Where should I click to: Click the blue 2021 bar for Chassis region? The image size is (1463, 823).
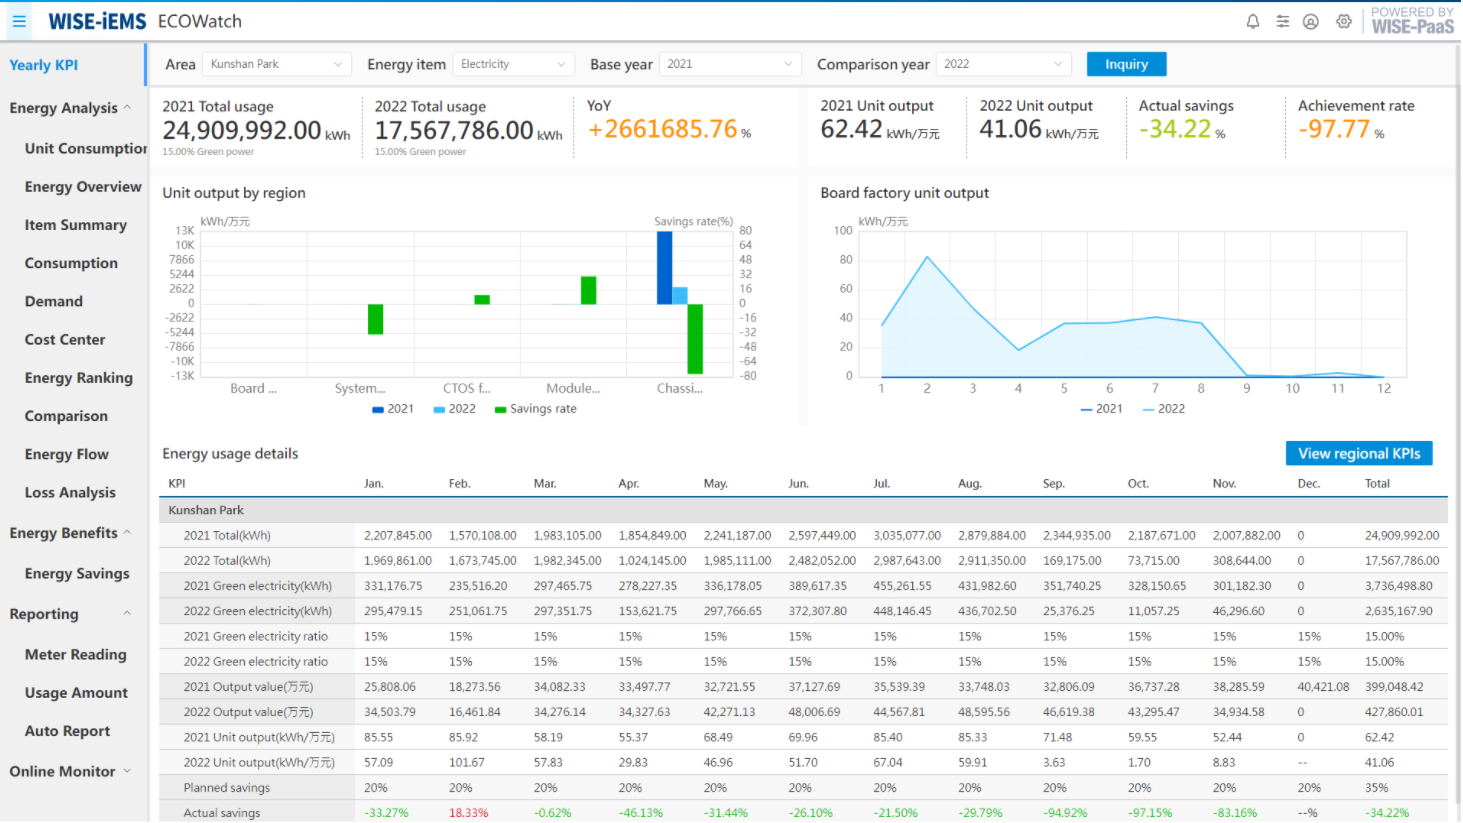[664, 267]
